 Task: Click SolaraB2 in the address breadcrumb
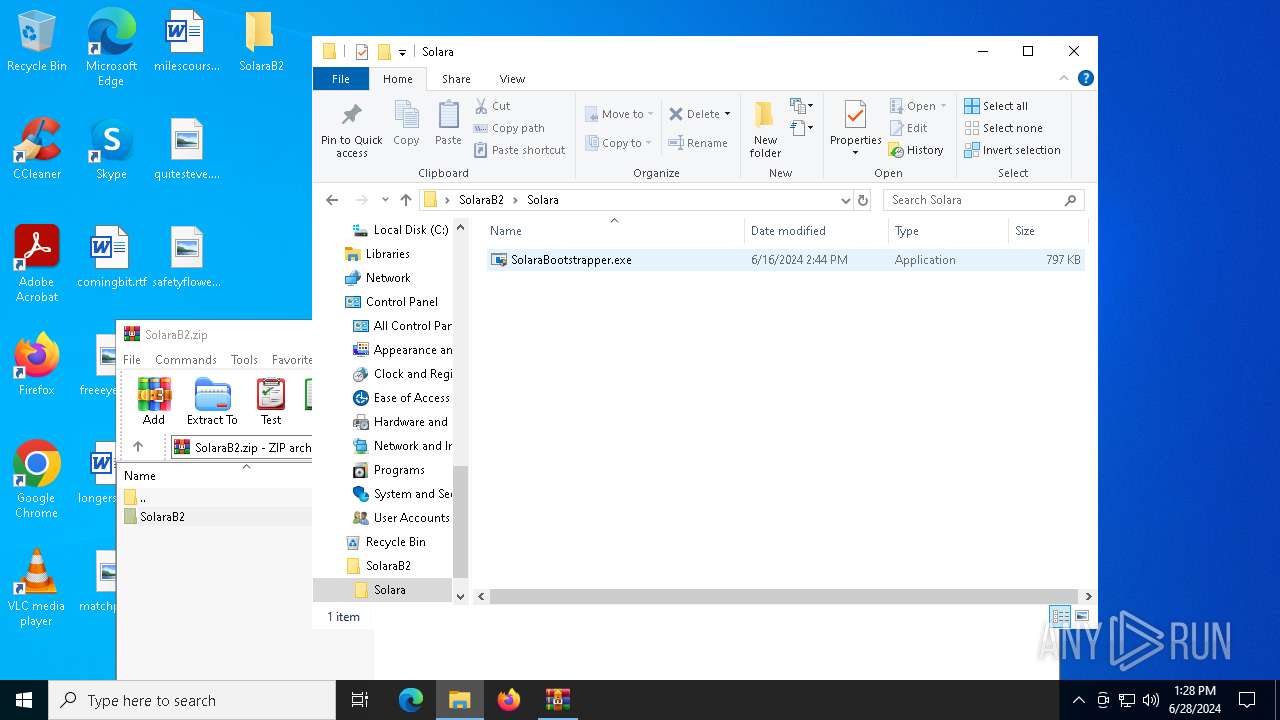pyautogui.click(x=481, y=200)
